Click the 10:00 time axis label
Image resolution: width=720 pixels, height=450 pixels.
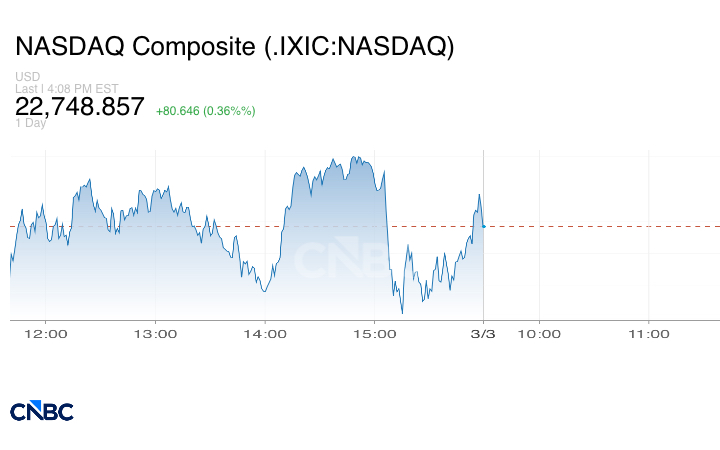click(539, 334)
